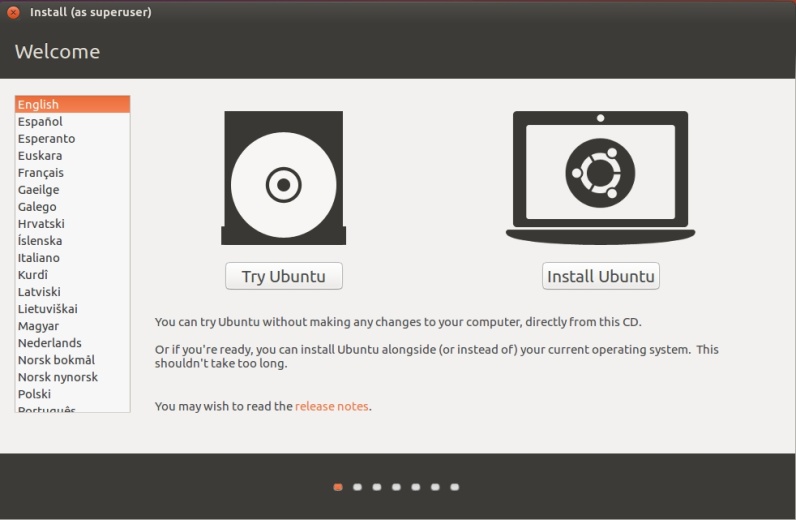Click the Install Ubuntu button
Image resolution: width=796 pixels, height=520 pixels.
[601, 276]
